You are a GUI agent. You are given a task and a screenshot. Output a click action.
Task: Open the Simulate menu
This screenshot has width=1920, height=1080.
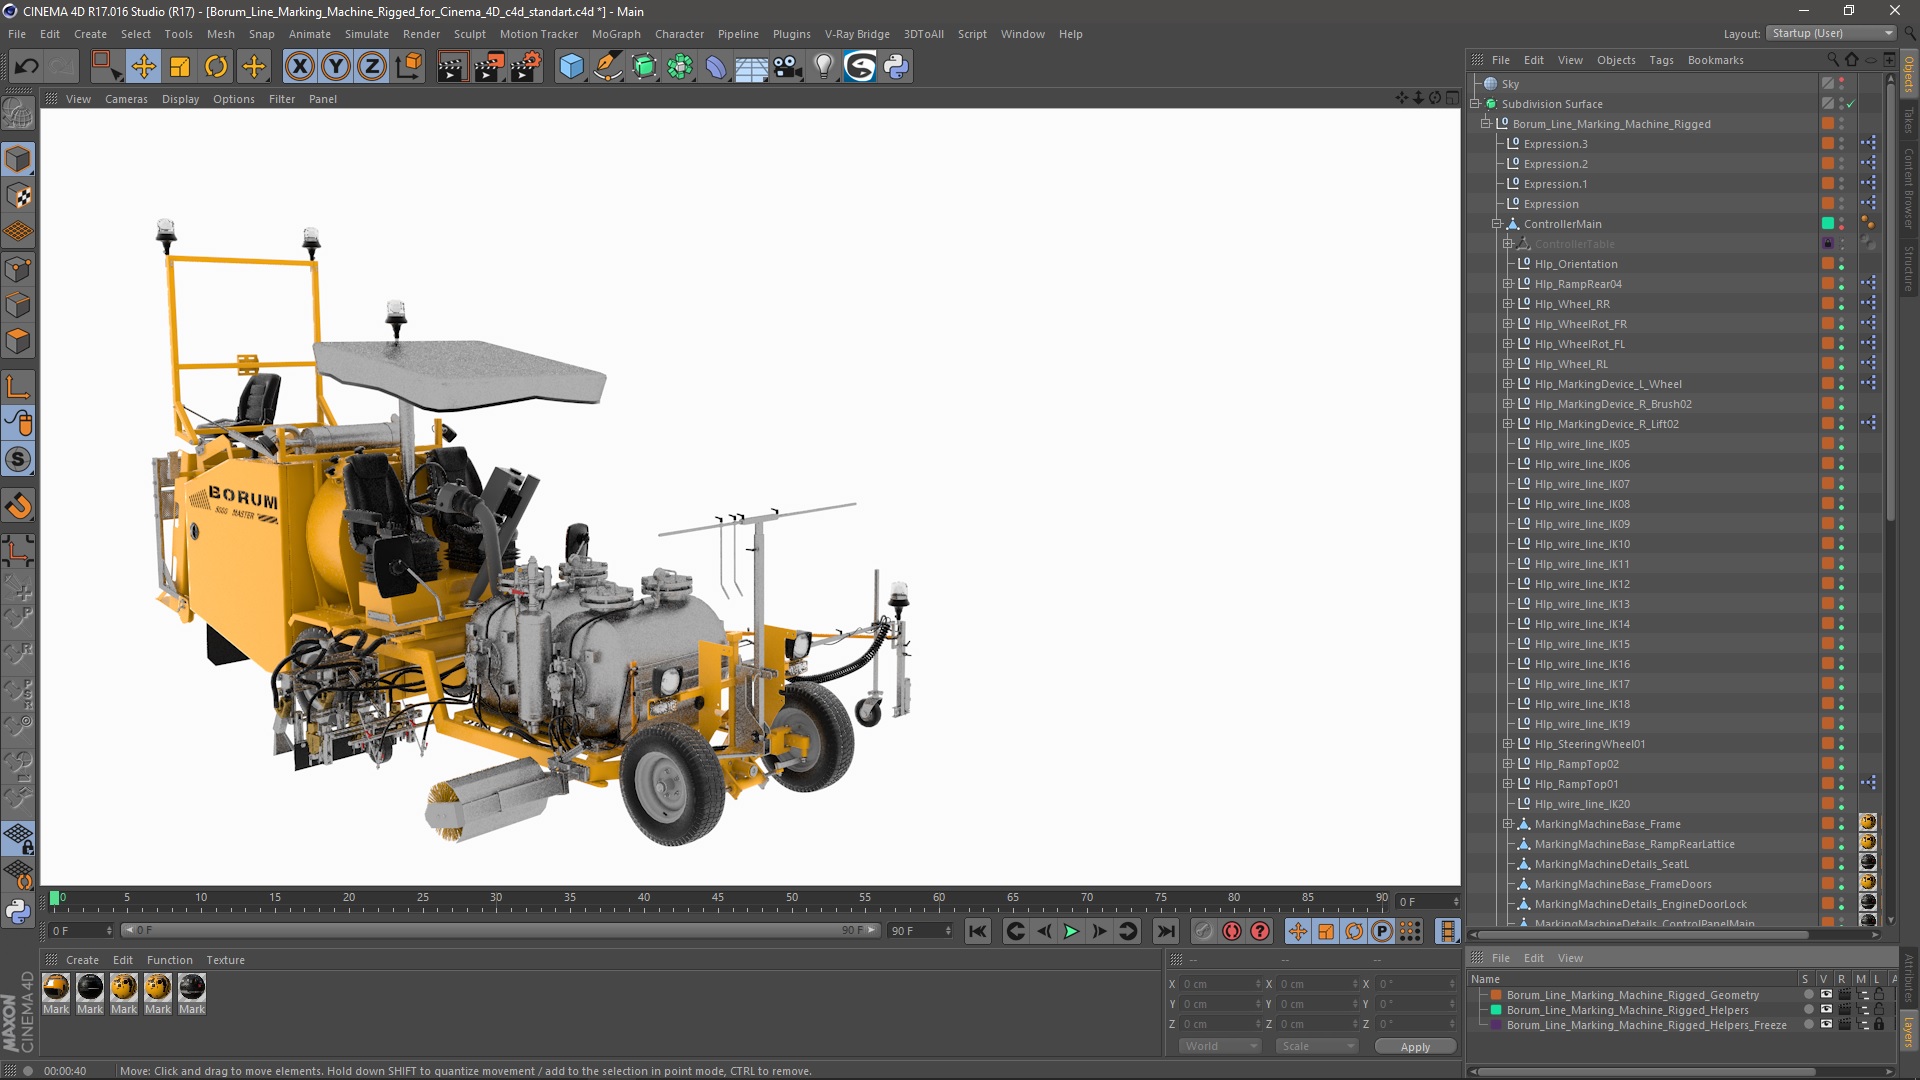366,34
